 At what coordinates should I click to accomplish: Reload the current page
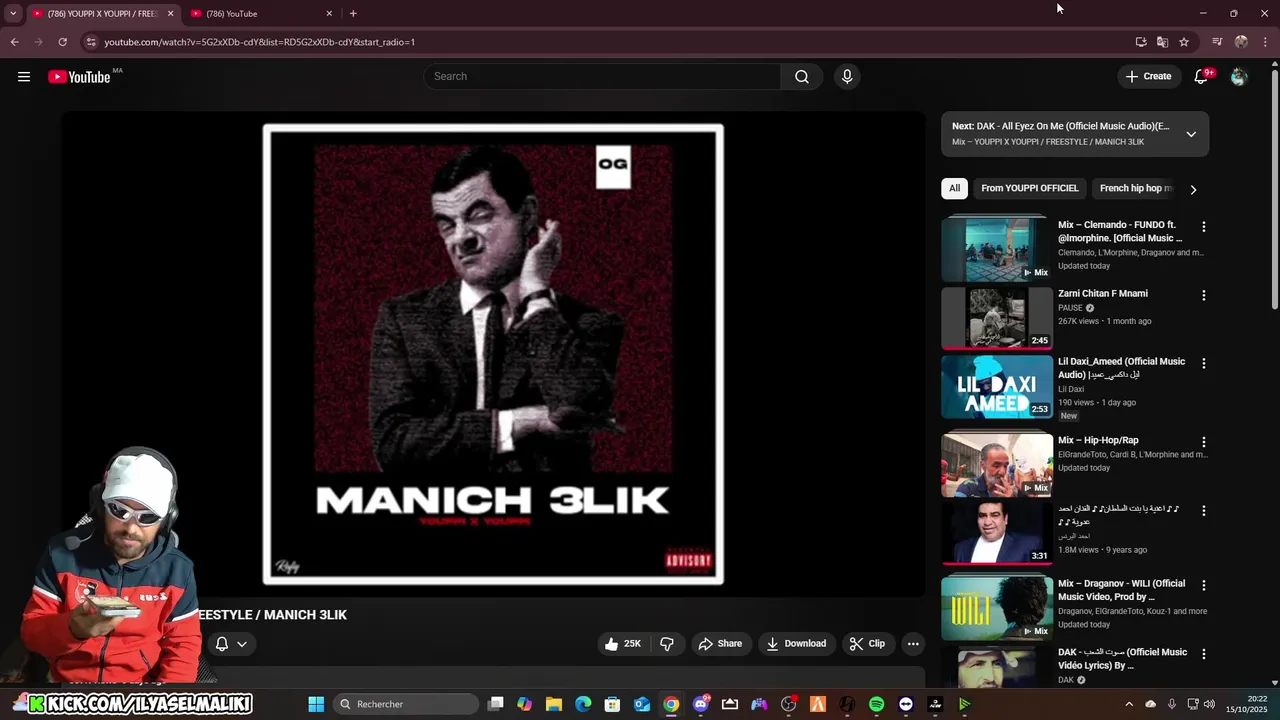pyautogui.click(x=62, y=42)
